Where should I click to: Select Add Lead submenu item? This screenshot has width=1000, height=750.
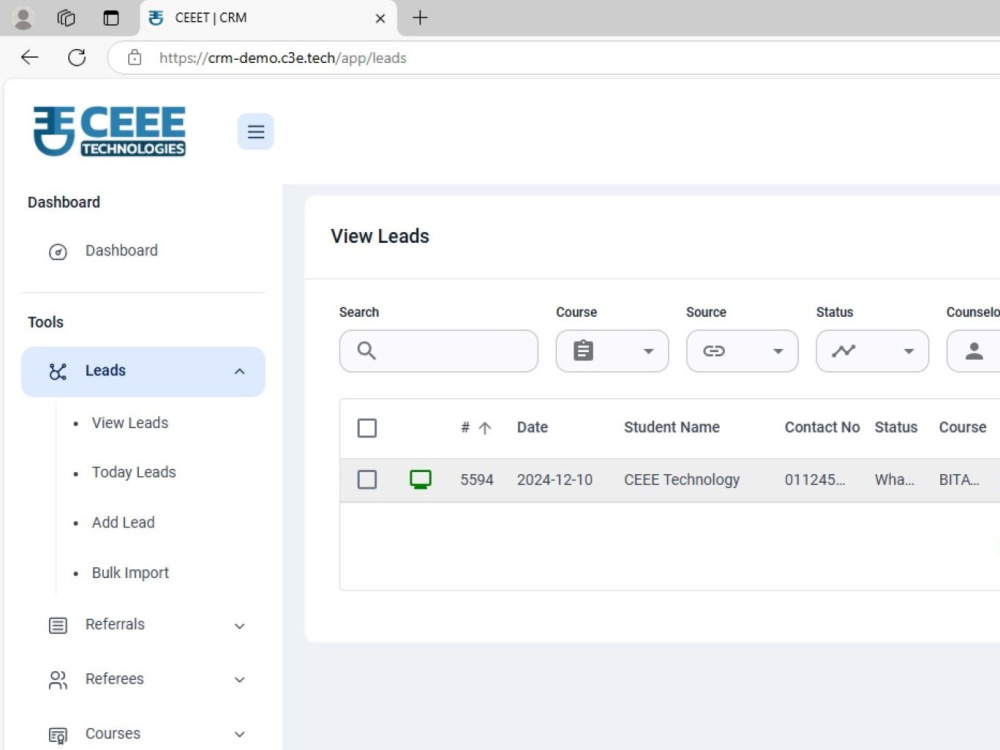[123, 522]
